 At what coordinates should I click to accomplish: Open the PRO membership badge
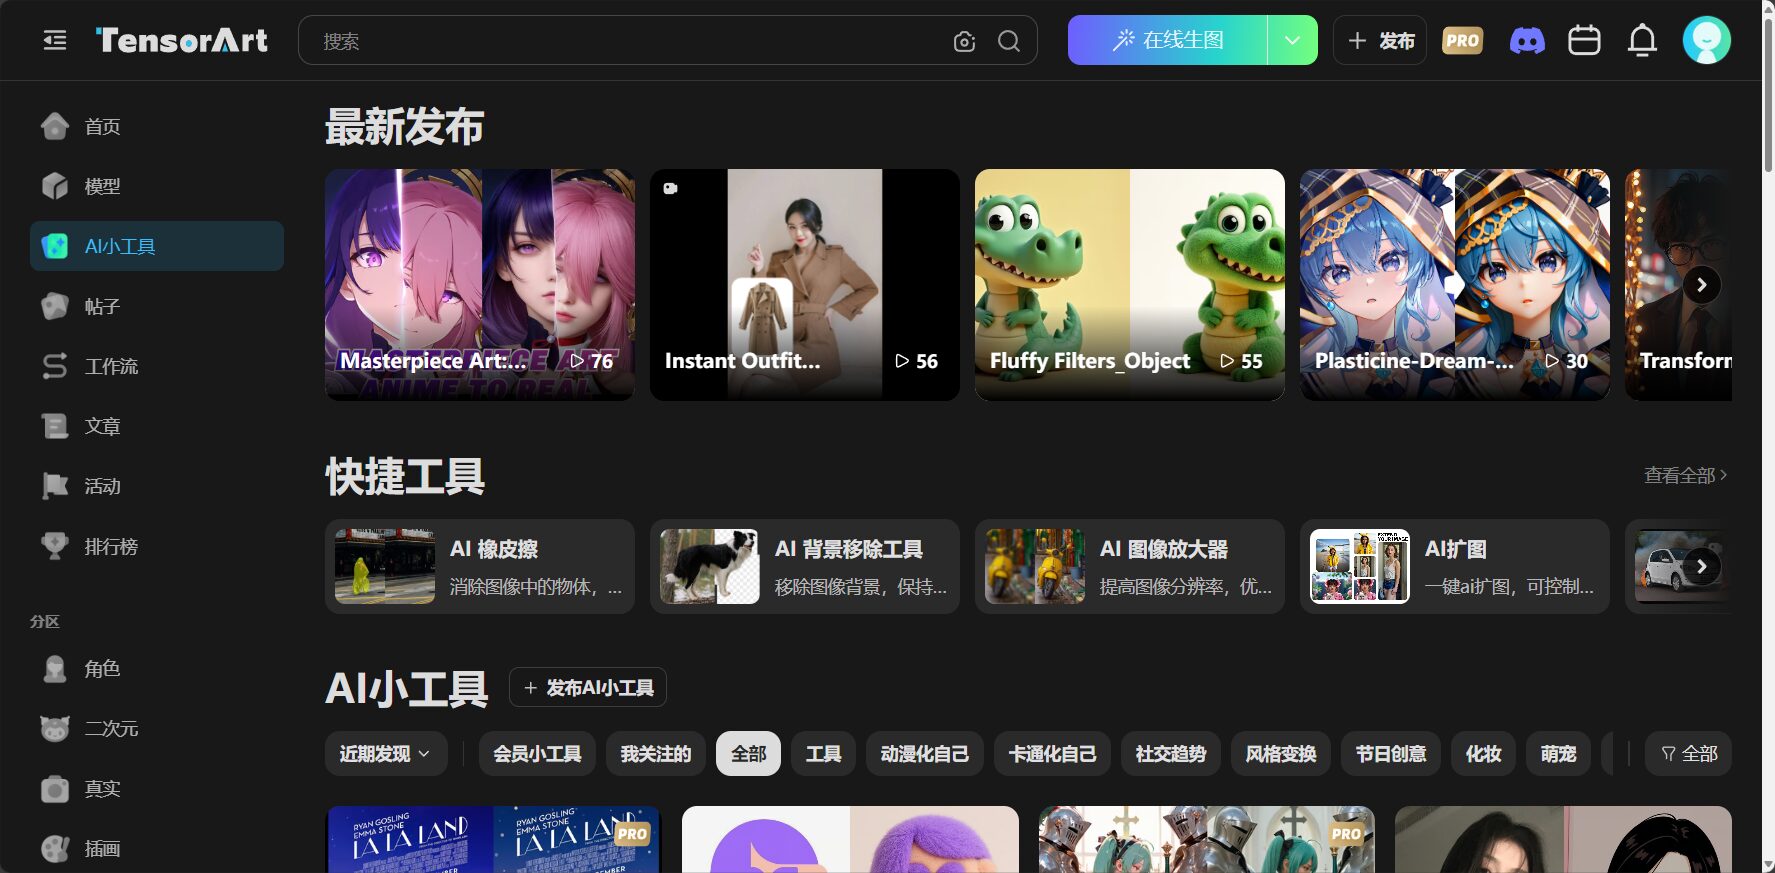click(1462, 41)
